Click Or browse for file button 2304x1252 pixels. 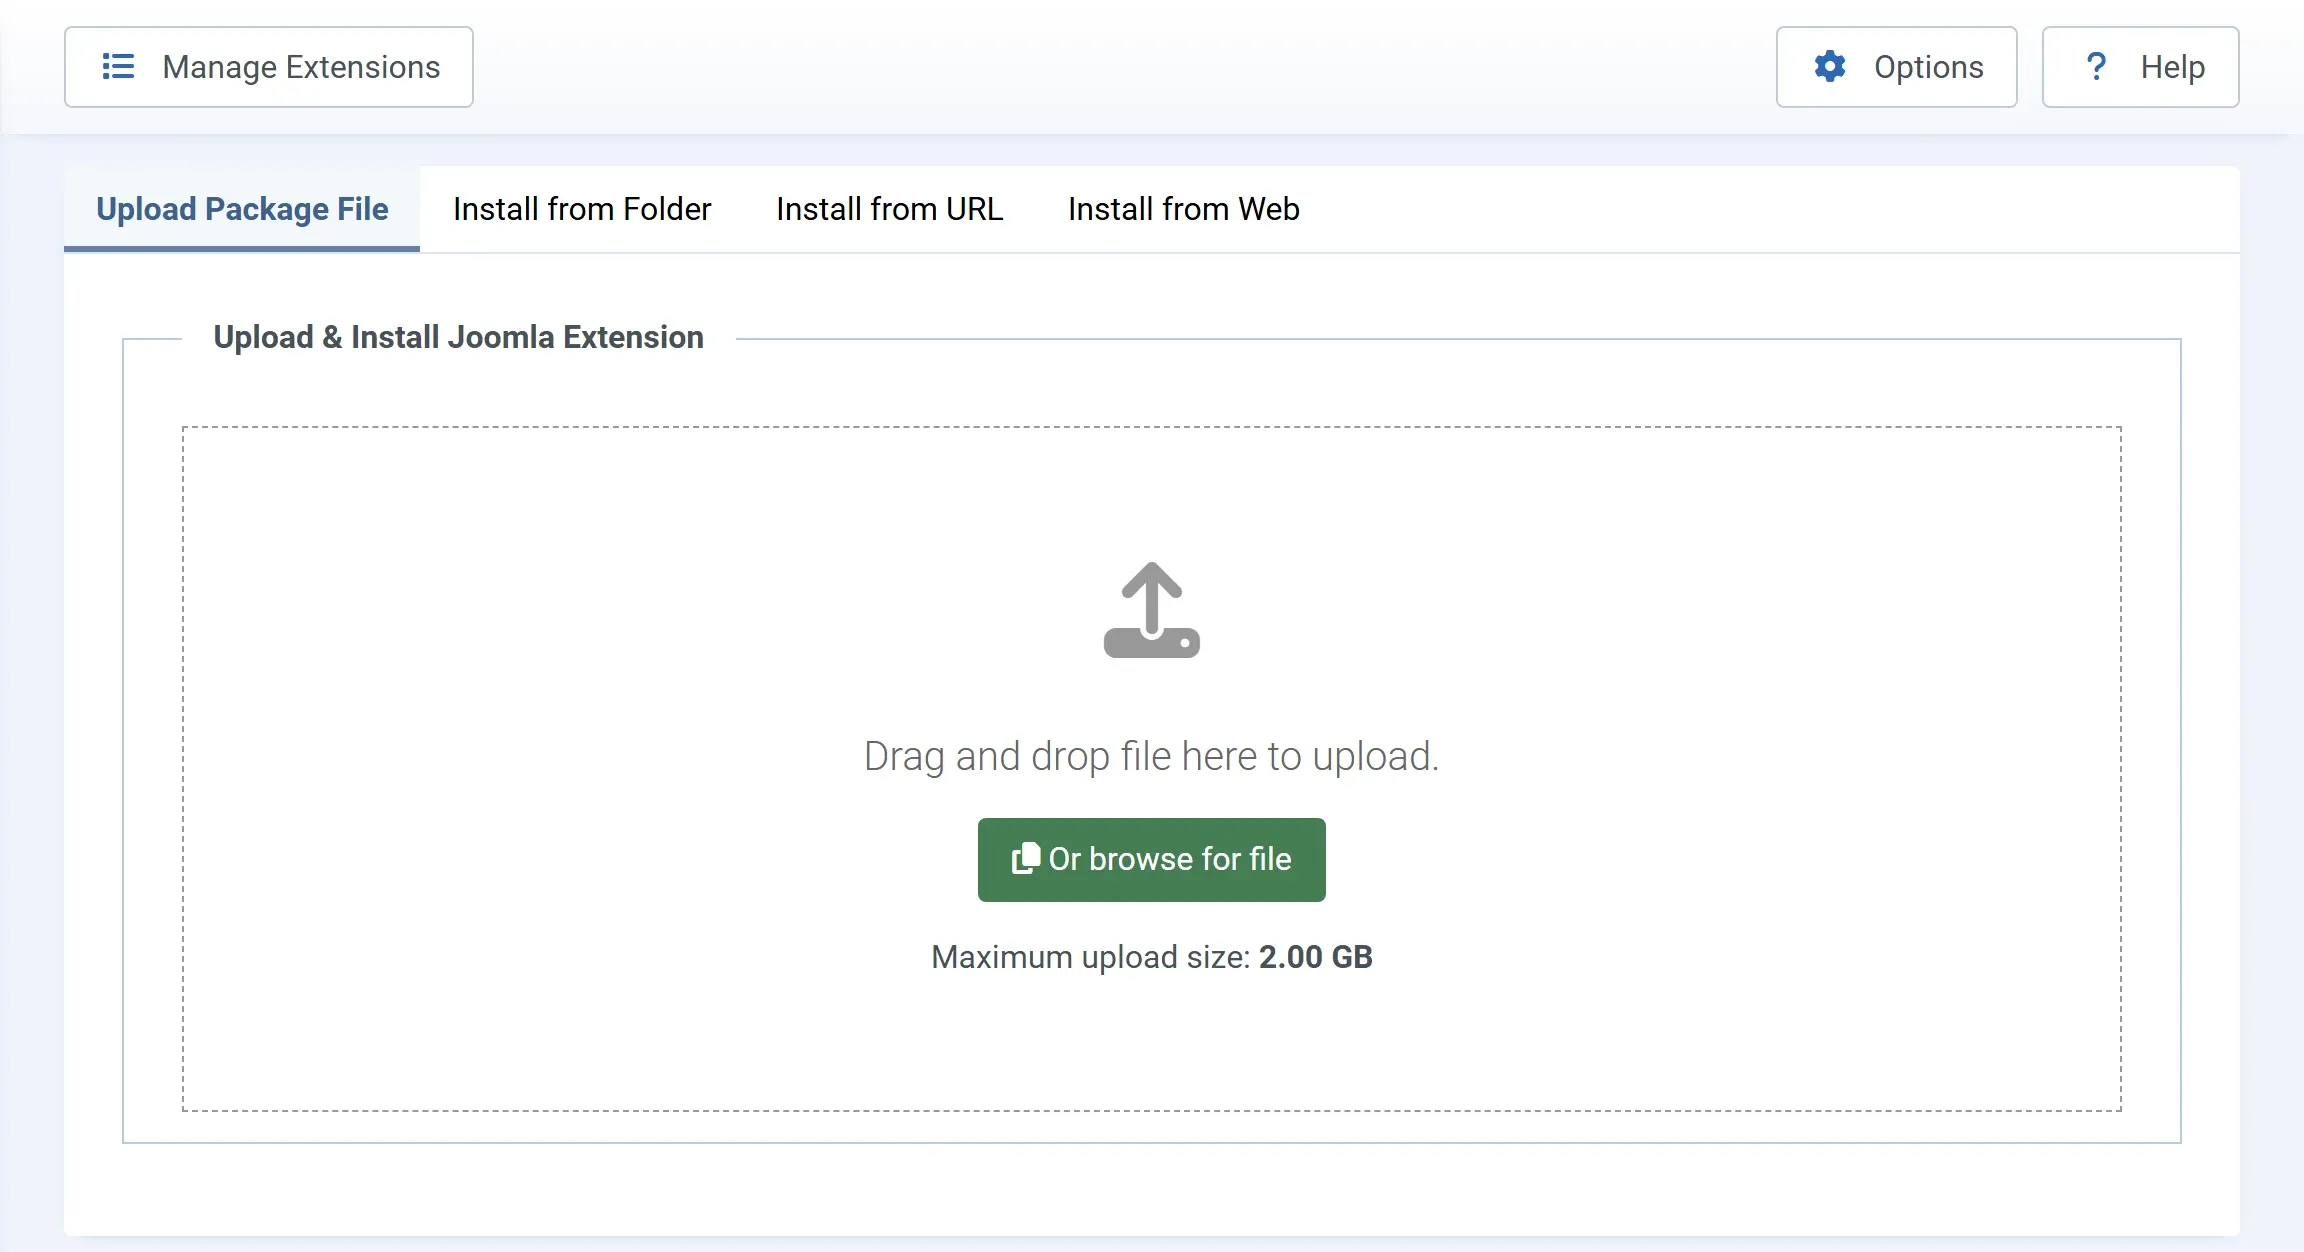pyautogui.click(x=1152, y=860)
